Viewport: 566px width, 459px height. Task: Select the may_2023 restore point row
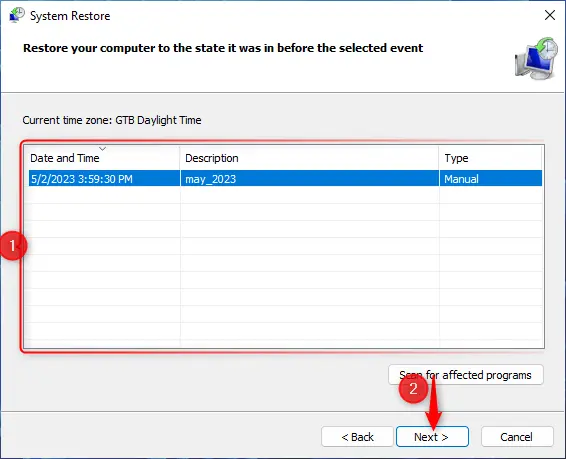point(285,179)
